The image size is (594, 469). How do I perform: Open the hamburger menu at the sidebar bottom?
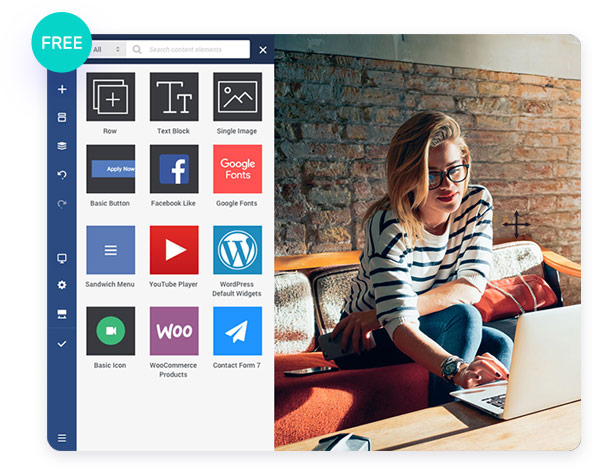click(62, 438)
